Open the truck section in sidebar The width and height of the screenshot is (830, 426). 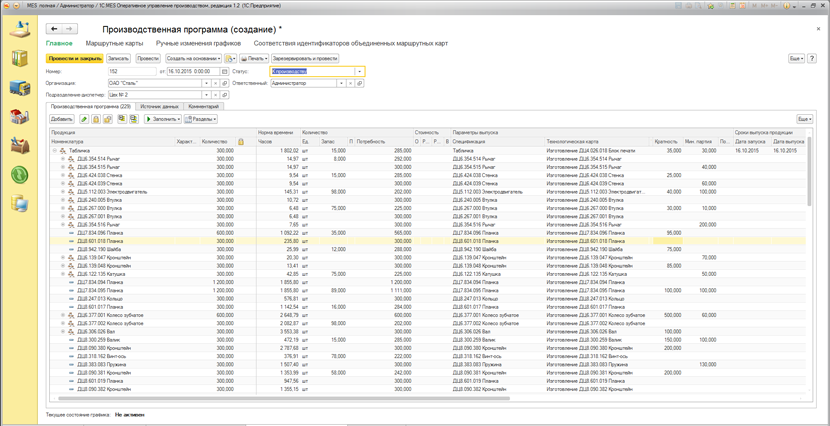tap(20, 87)
